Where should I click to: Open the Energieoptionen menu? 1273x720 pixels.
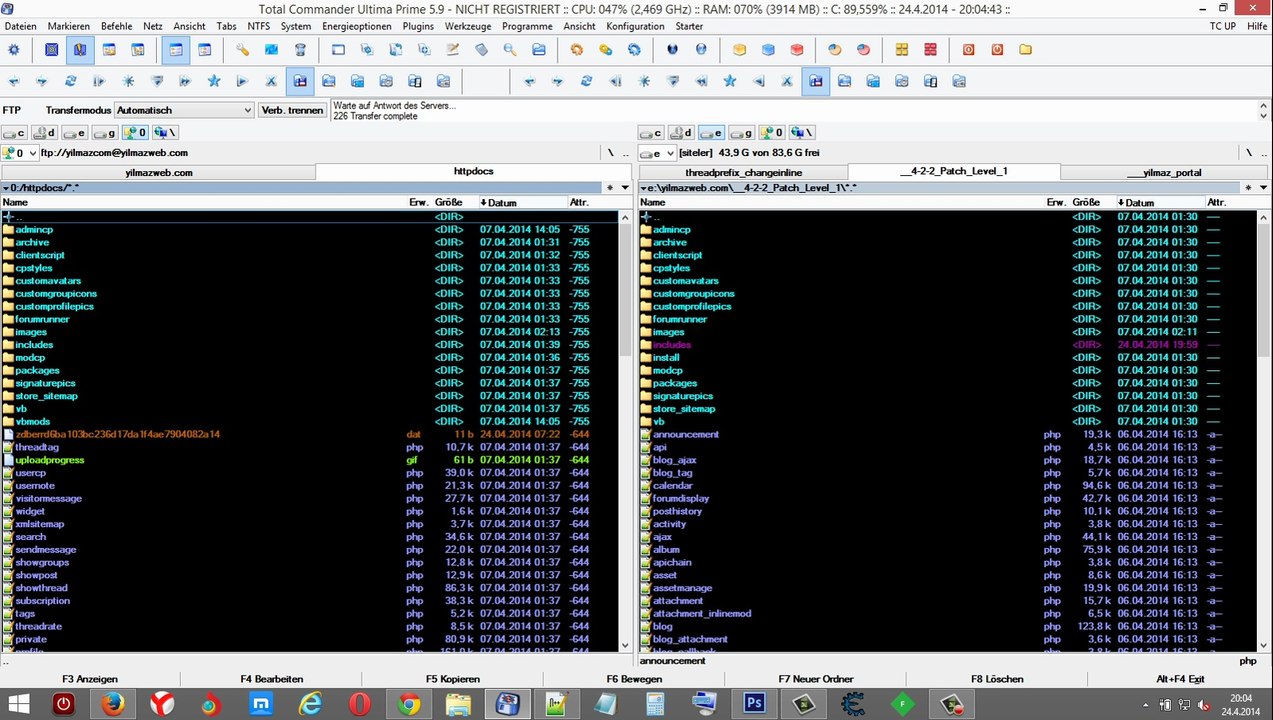coord(359,26)
